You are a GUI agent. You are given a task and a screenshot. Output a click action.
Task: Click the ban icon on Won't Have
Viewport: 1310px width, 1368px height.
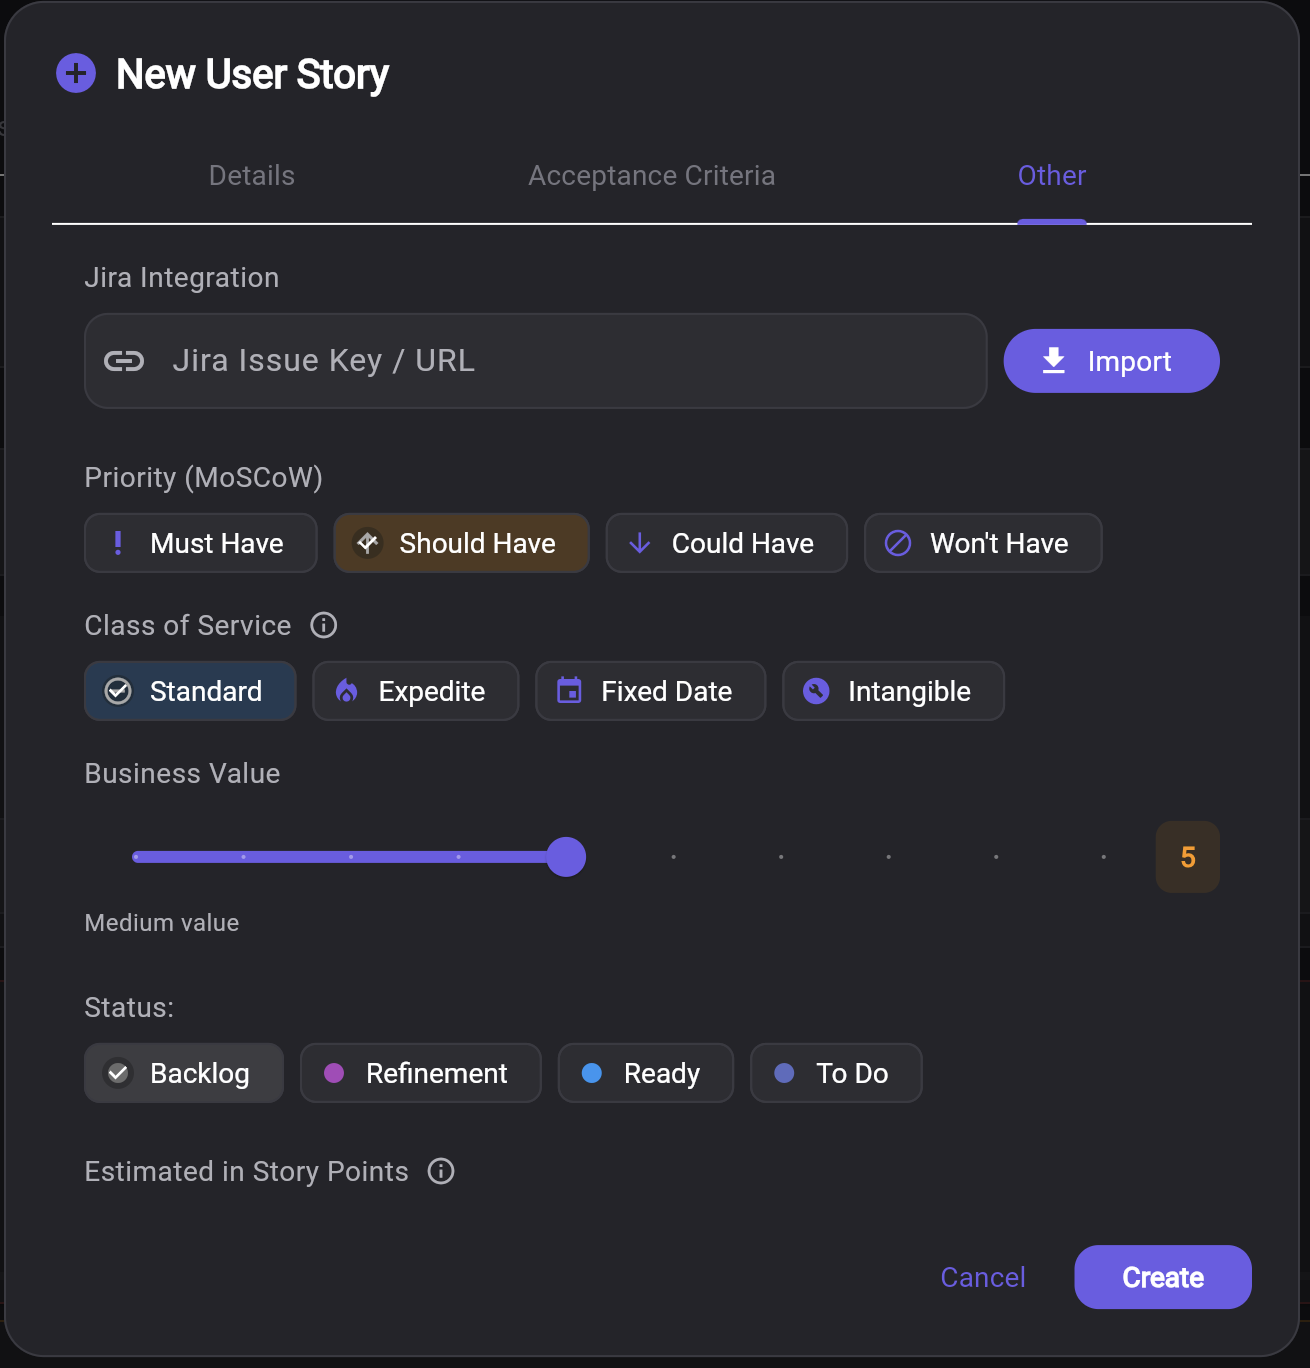point(897,543)
